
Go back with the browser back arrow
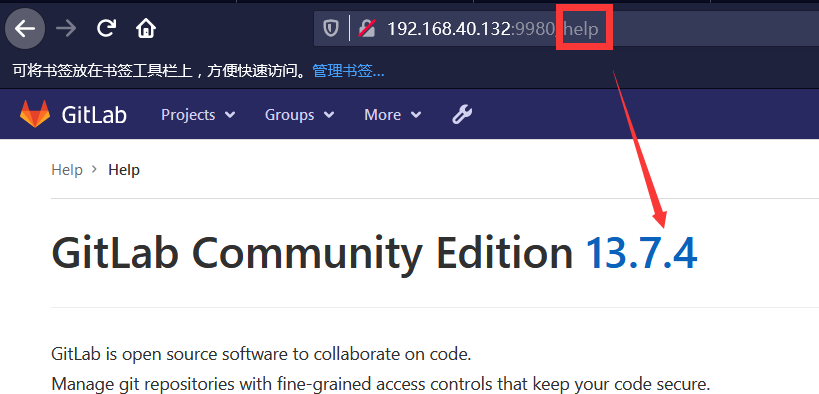tap(25, 28)
